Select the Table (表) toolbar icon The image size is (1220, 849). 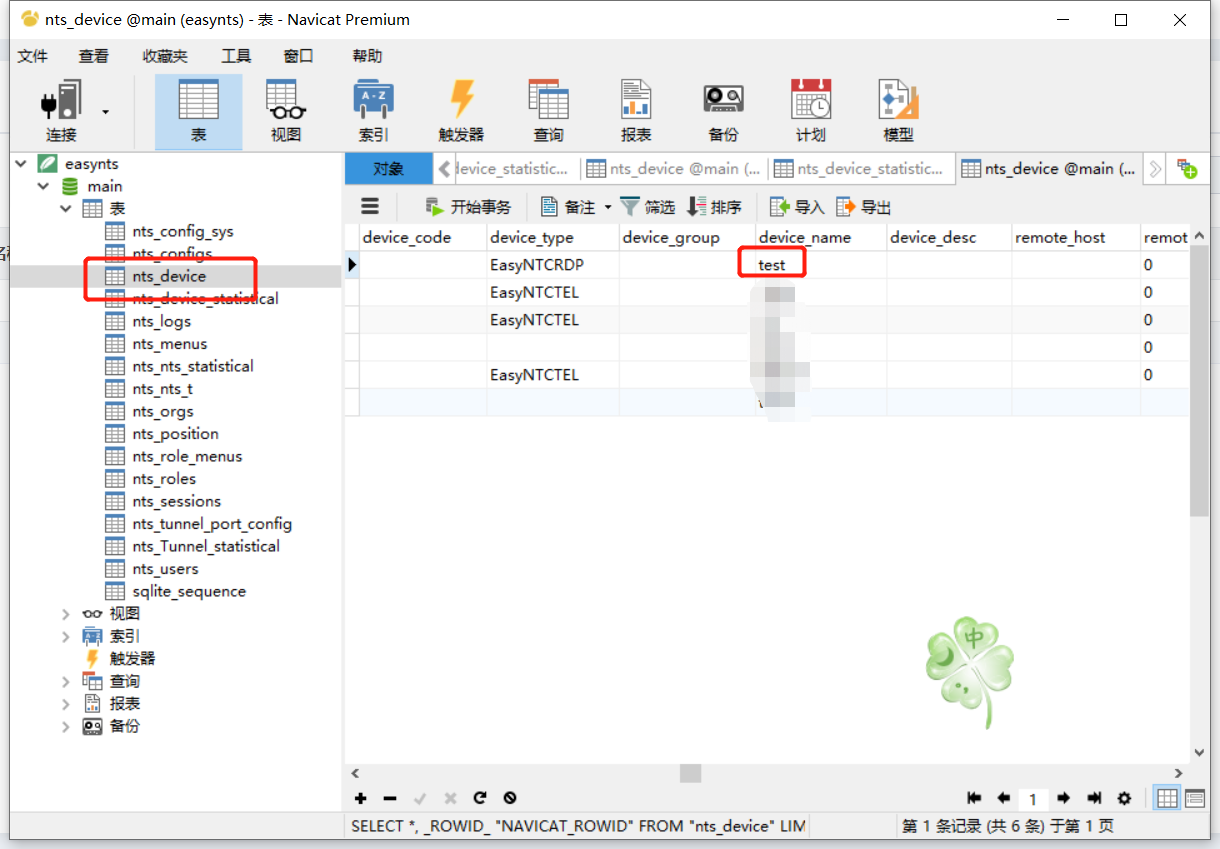198,111
